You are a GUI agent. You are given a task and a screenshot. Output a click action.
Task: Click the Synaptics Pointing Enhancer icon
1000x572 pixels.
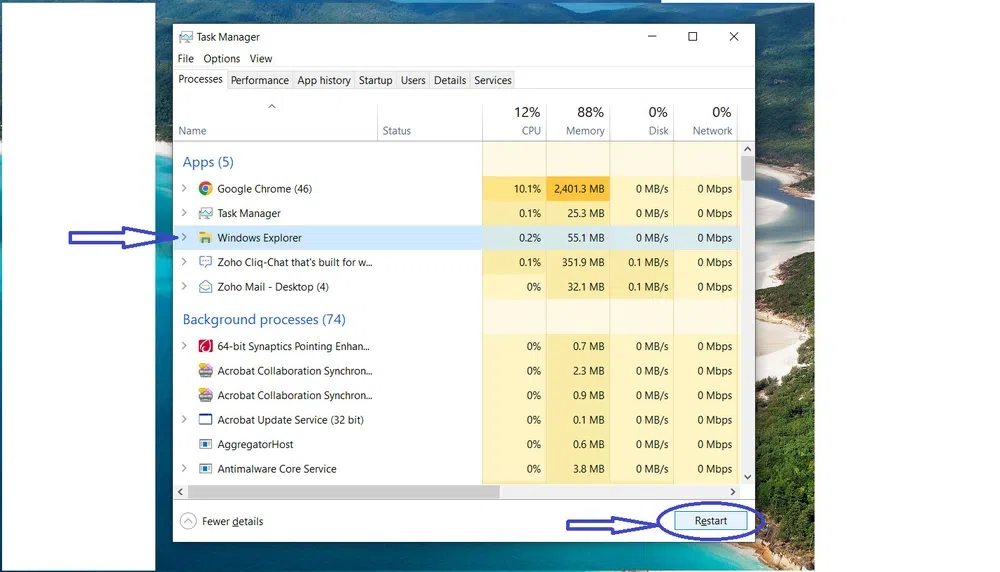pos(205,346)
